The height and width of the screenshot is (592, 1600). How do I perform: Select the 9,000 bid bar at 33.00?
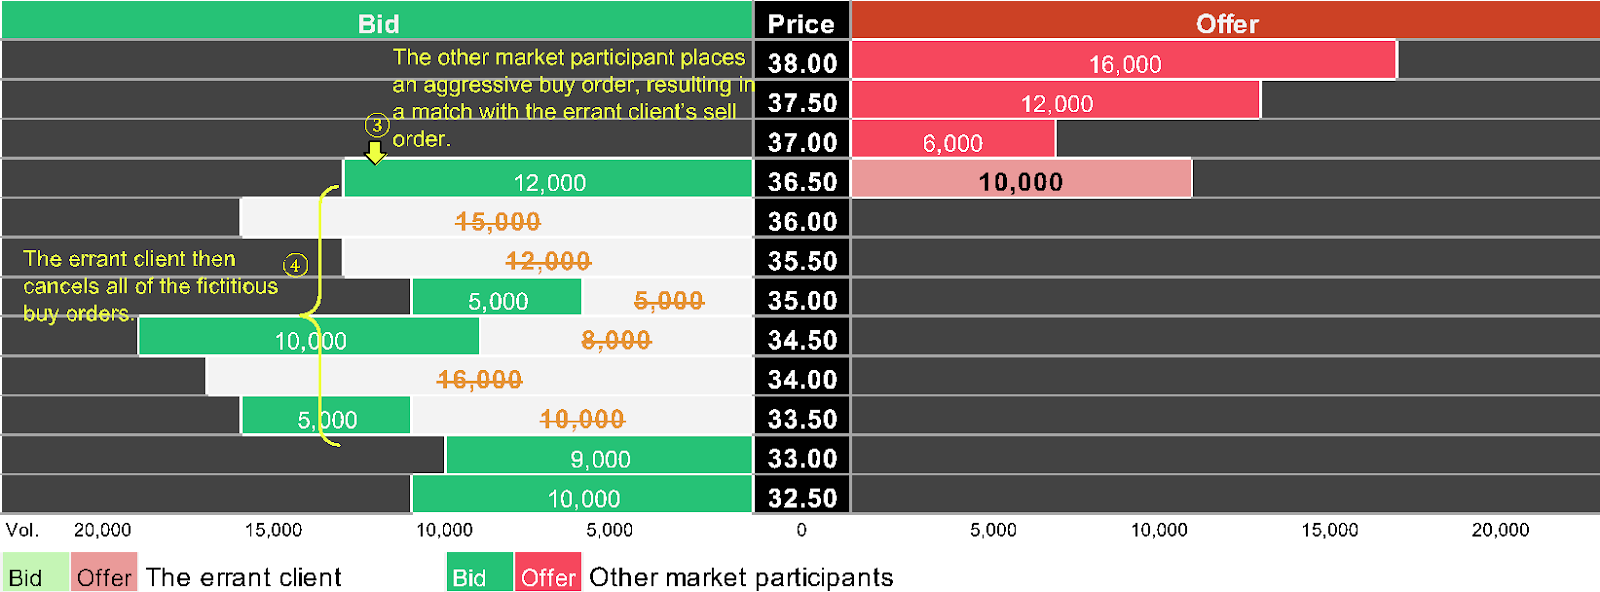pyautogui.click(x=599, y=457)
